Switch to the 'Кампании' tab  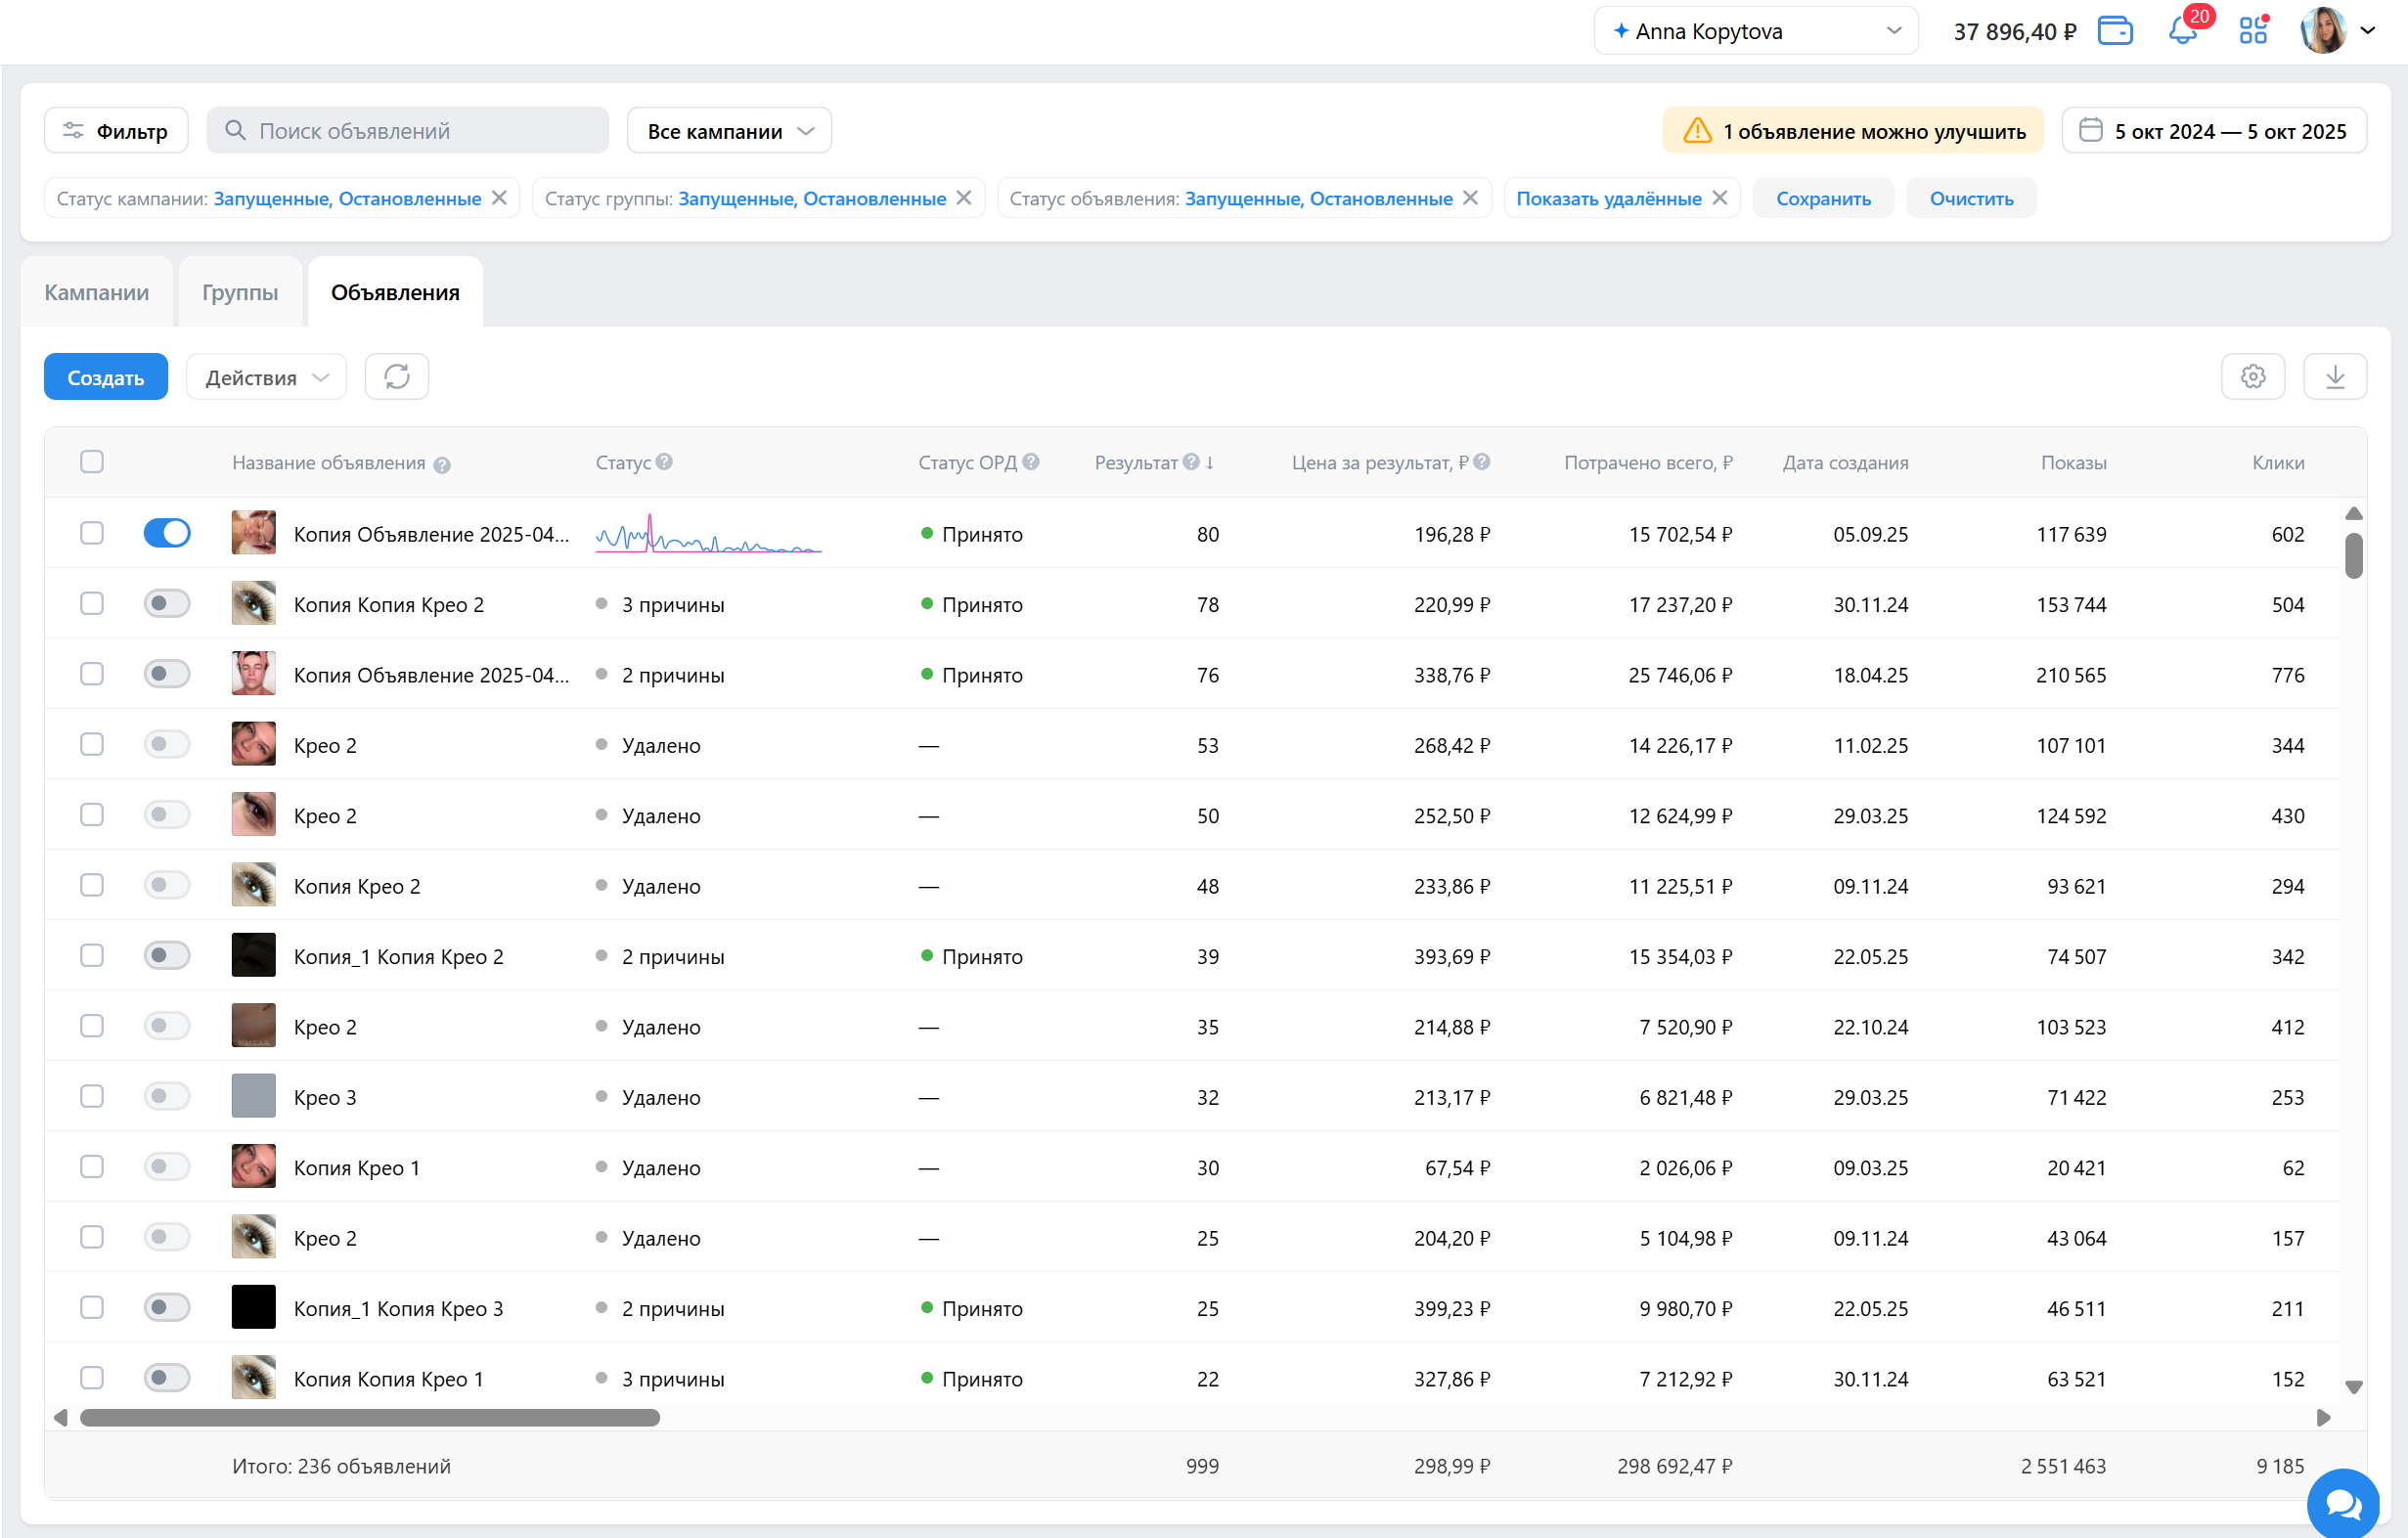click(x=96, y=292)
